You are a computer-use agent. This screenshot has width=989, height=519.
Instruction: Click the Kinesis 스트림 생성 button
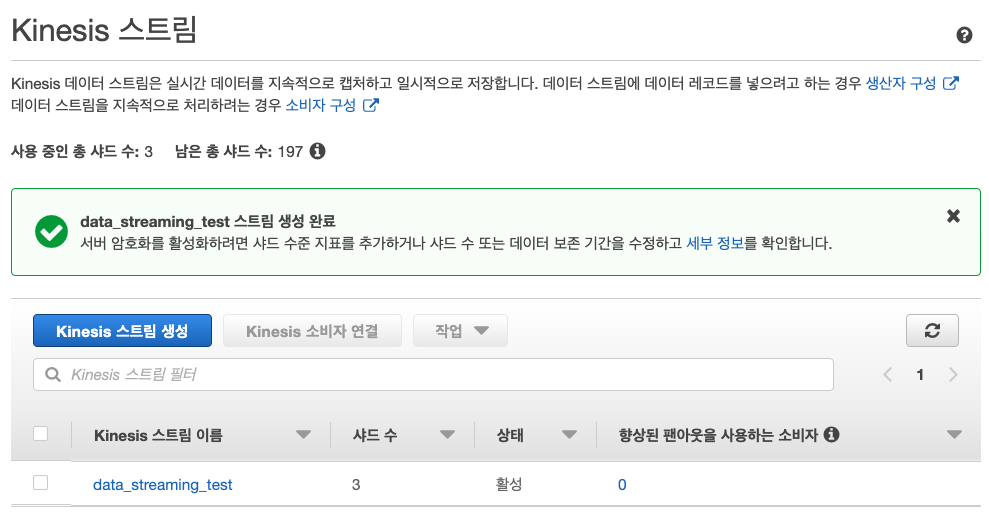122,331
